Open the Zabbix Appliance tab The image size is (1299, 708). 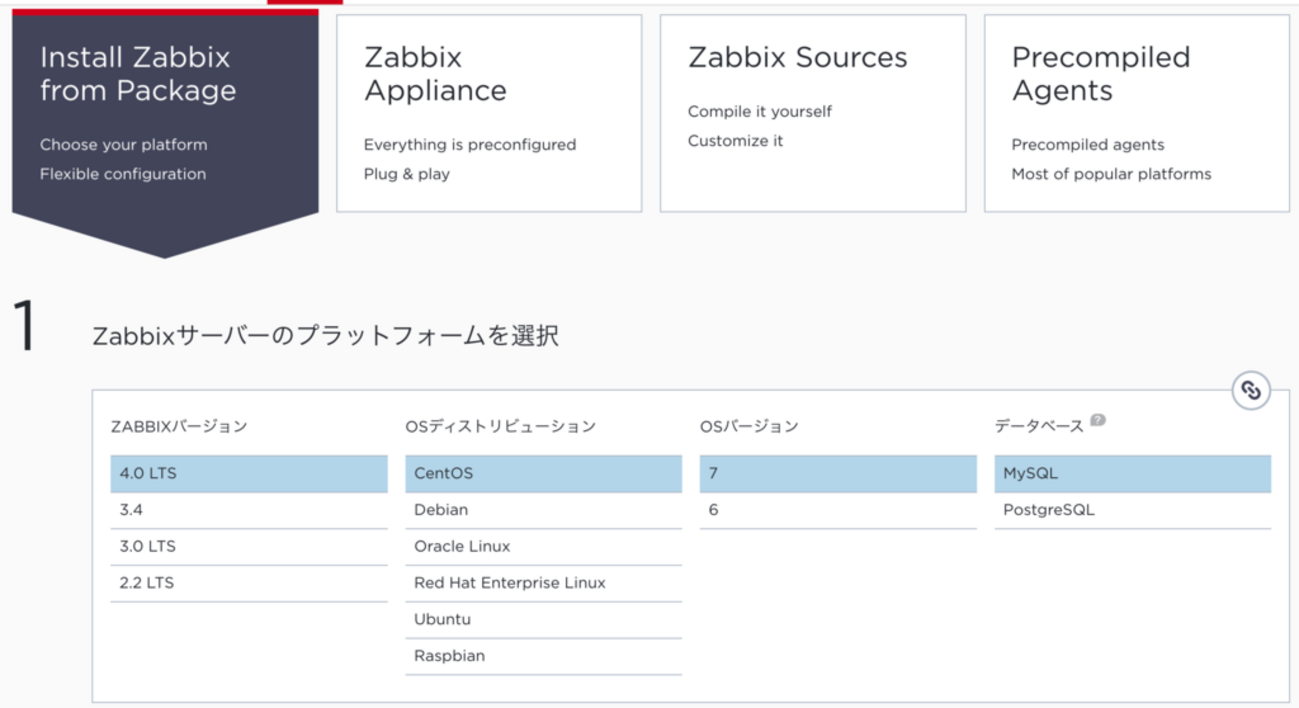(x=489, y=113)
